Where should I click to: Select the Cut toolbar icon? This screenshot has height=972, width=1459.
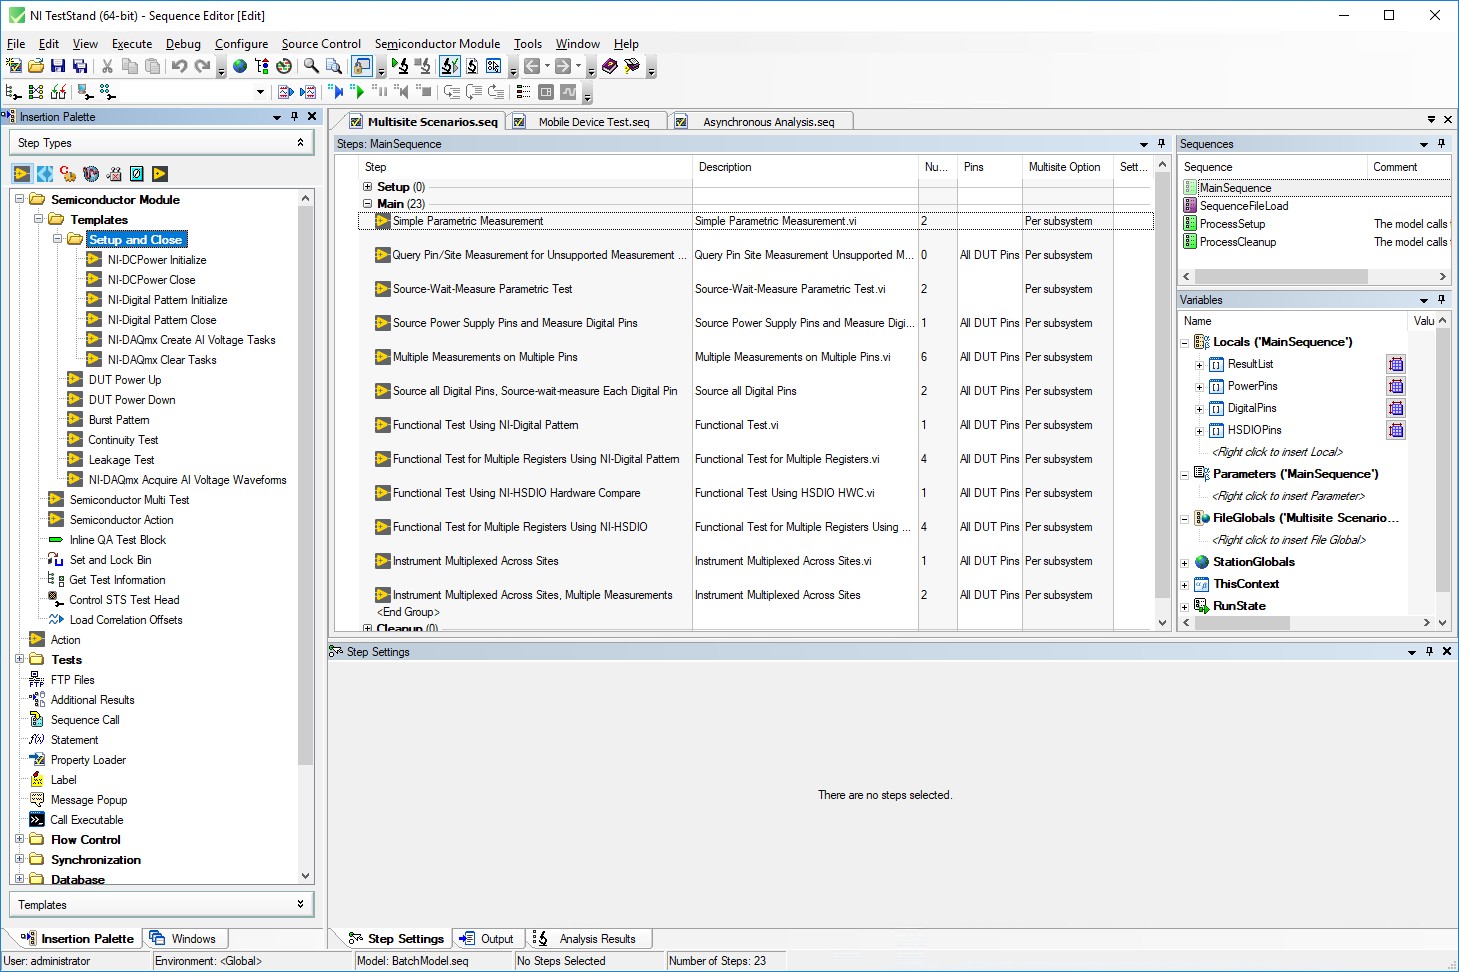107,66
